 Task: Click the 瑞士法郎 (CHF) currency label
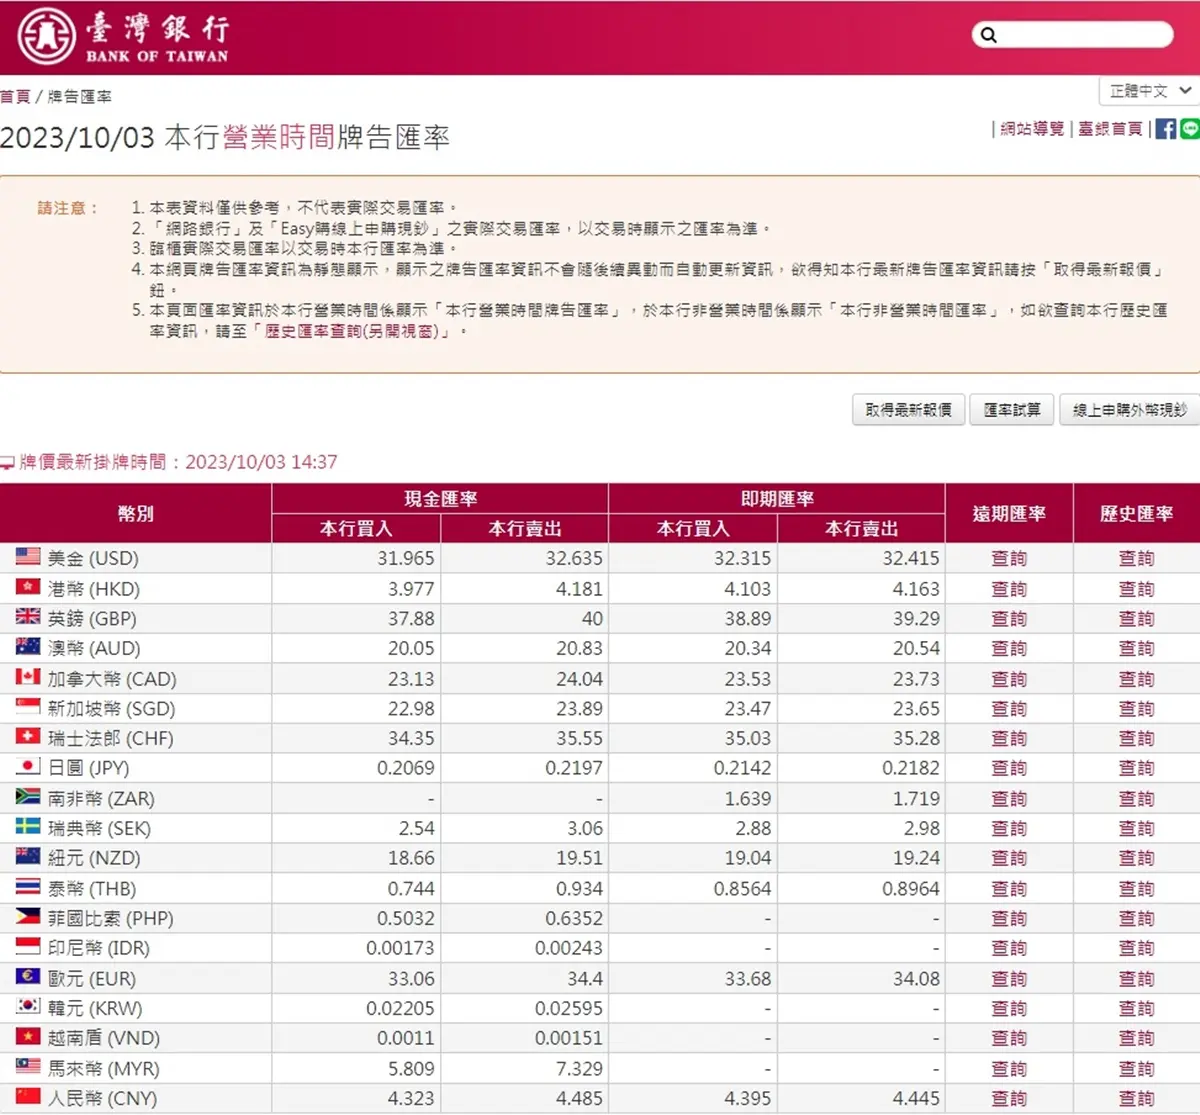[x=111, y=739]
